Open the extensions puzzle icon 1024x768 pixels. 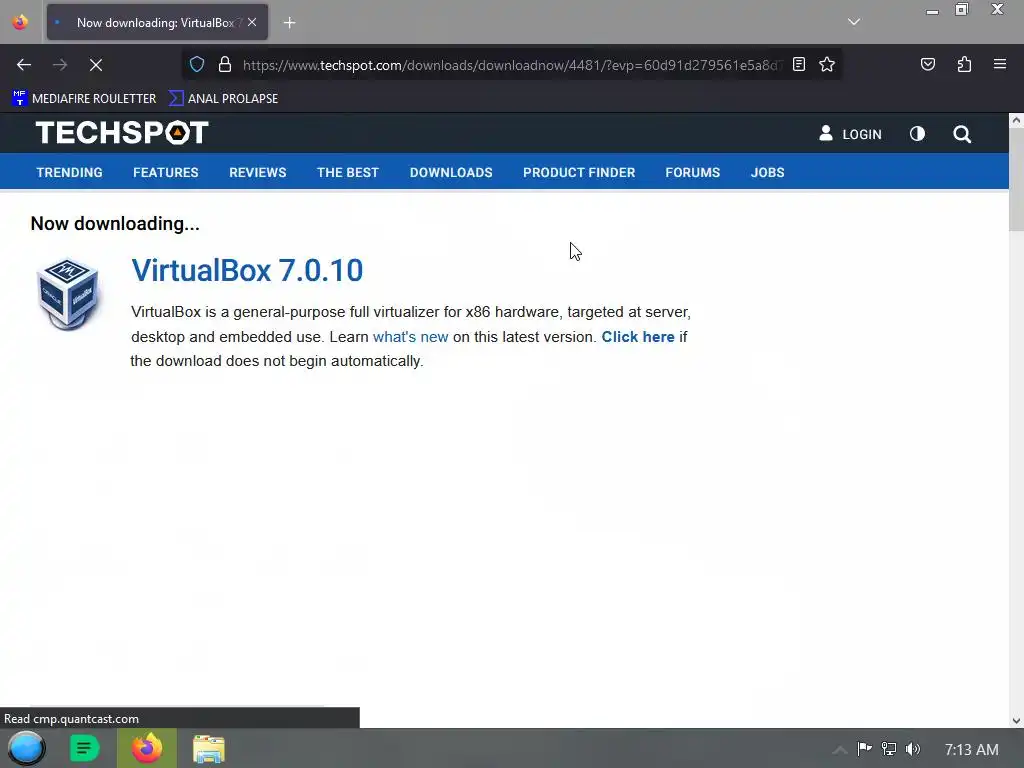[964, 64]
